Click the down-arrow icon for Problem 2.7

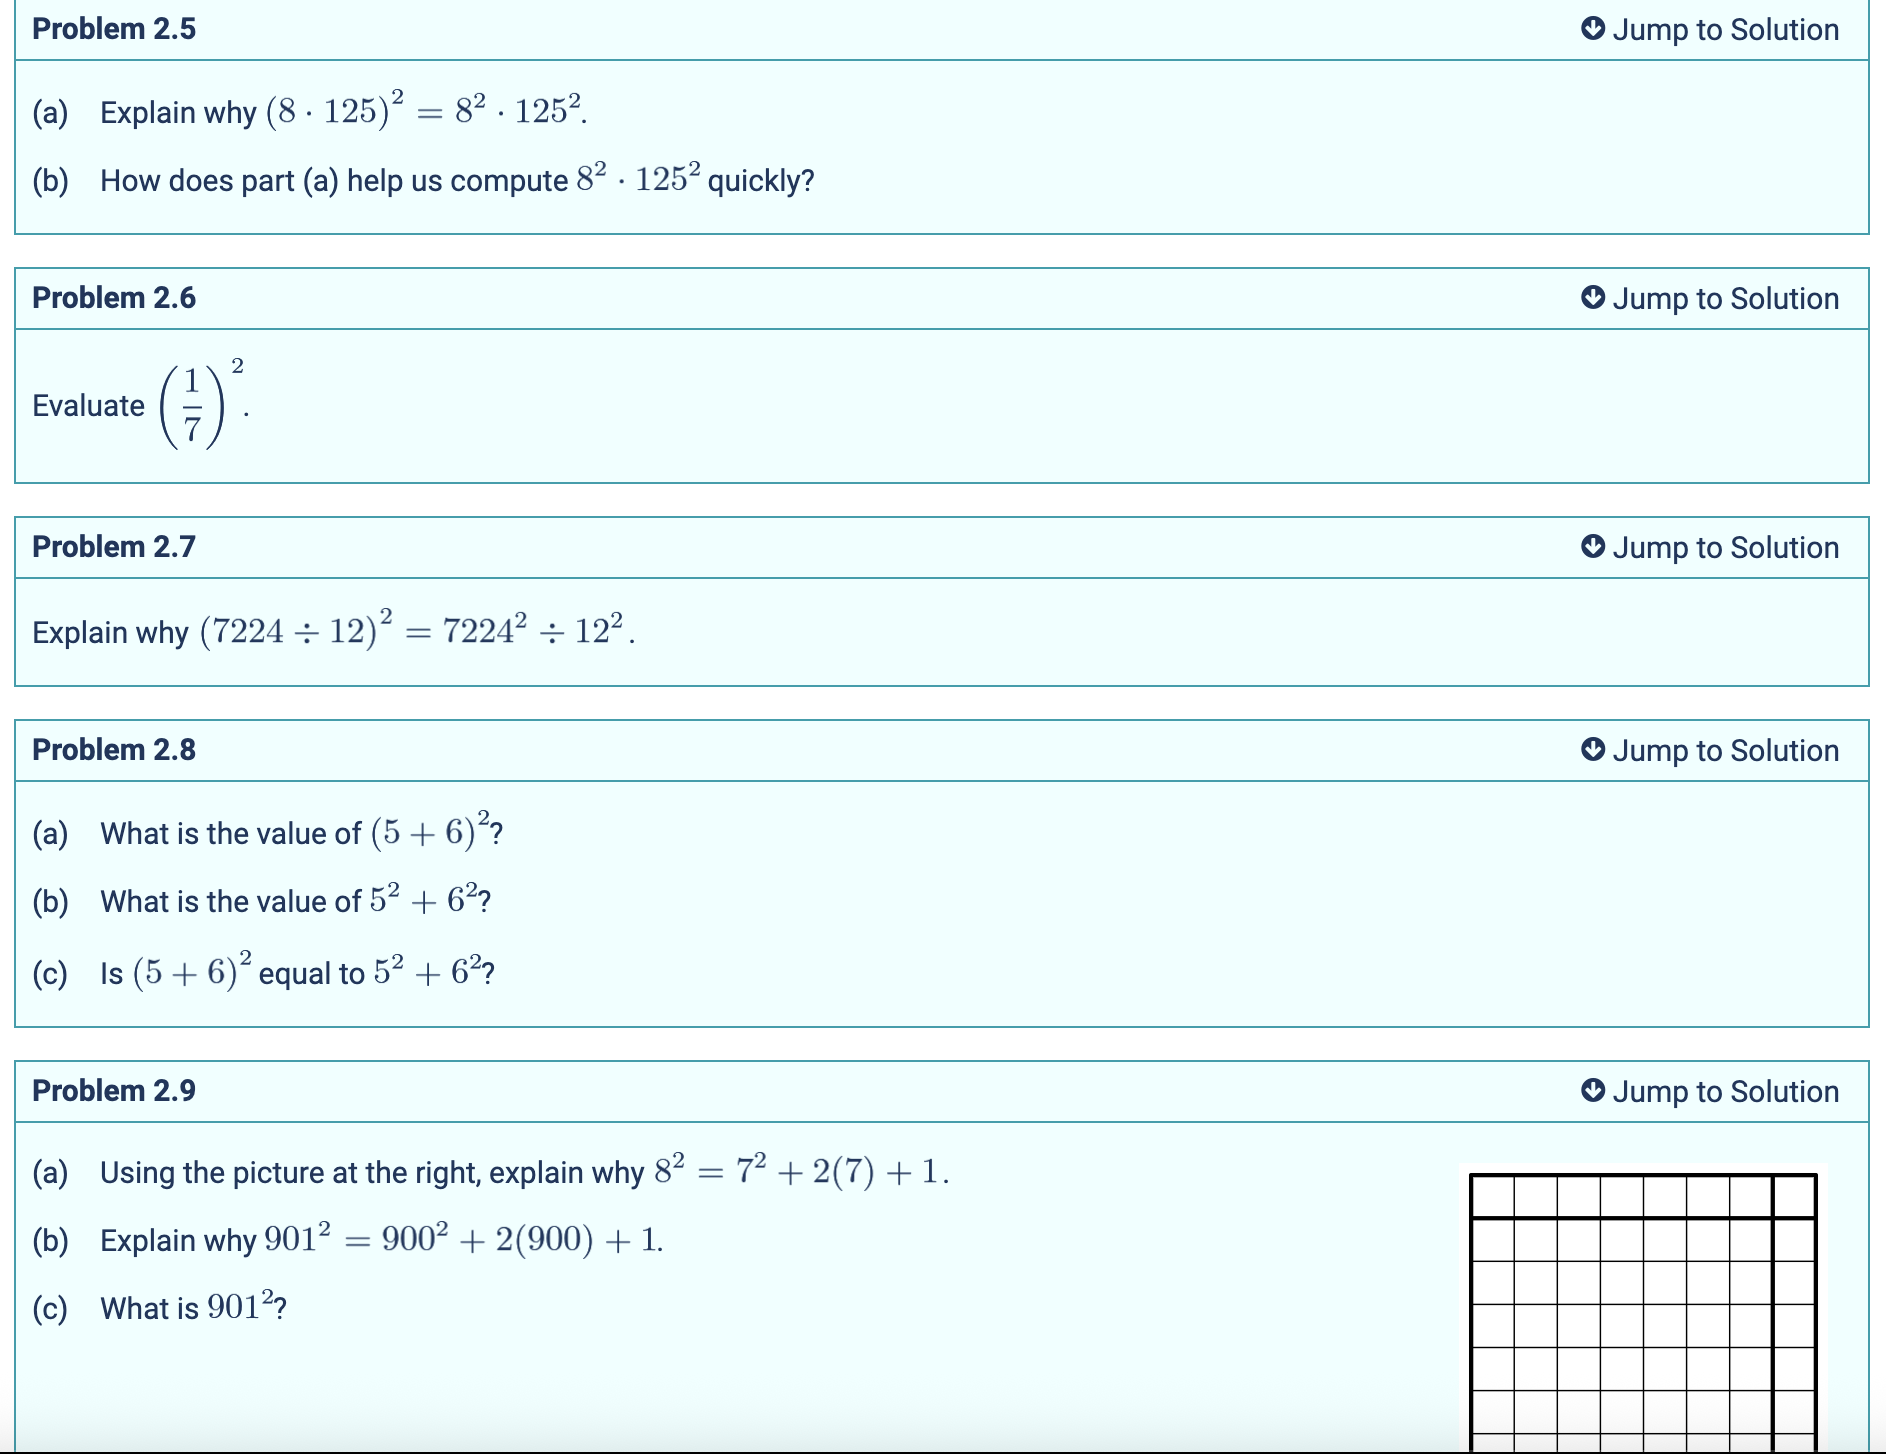1593,546
